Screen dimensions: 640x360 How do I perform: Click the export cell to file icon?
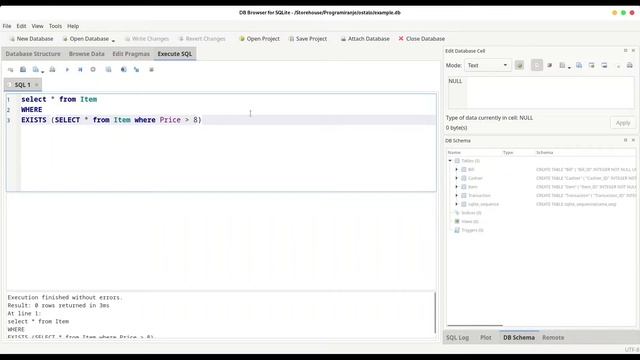coord(604,65)
